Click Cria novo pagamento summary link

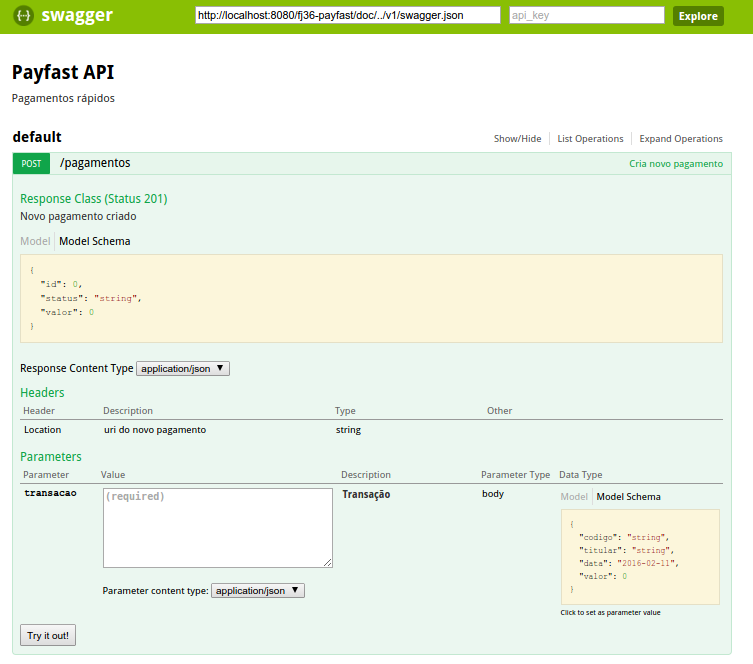(x=676, y=164)
